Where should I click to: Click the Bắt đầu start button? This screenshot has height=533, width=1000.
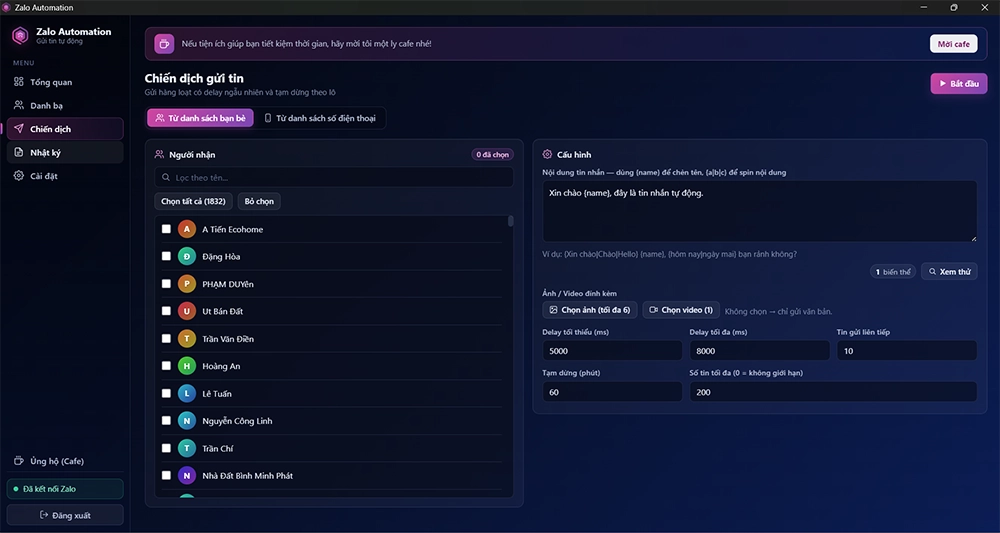[x=959, y=84]
